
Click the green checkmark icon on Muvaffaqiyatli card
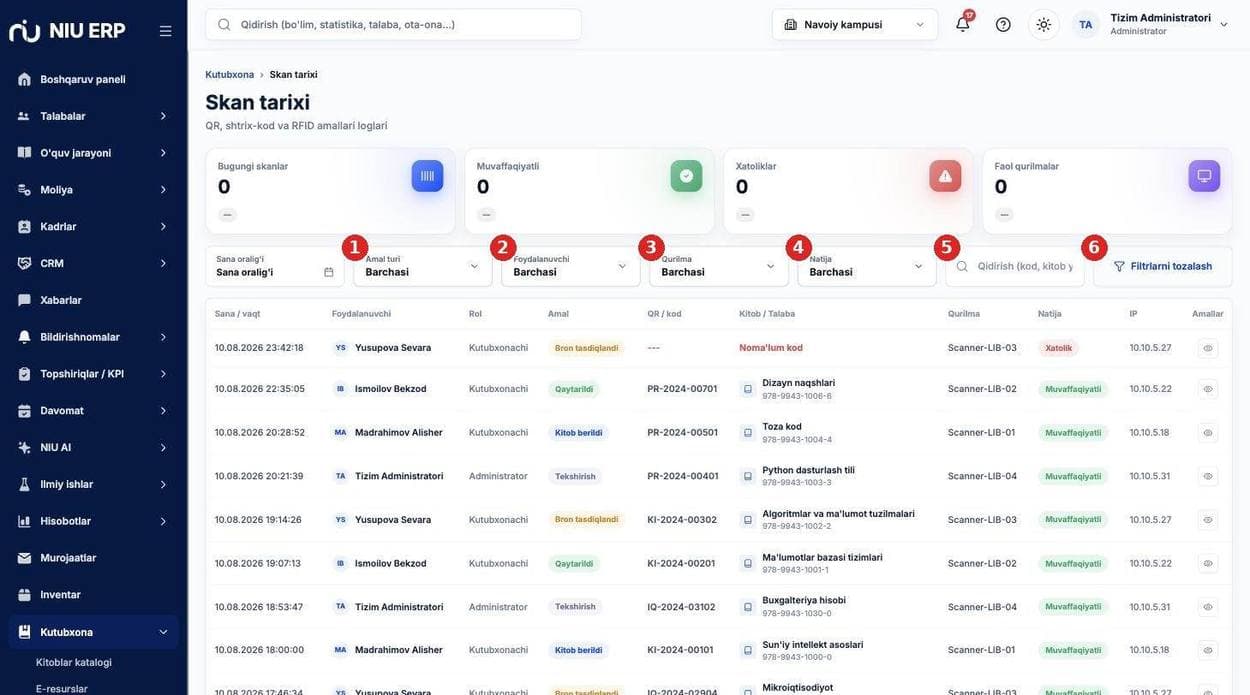(686, 176)
